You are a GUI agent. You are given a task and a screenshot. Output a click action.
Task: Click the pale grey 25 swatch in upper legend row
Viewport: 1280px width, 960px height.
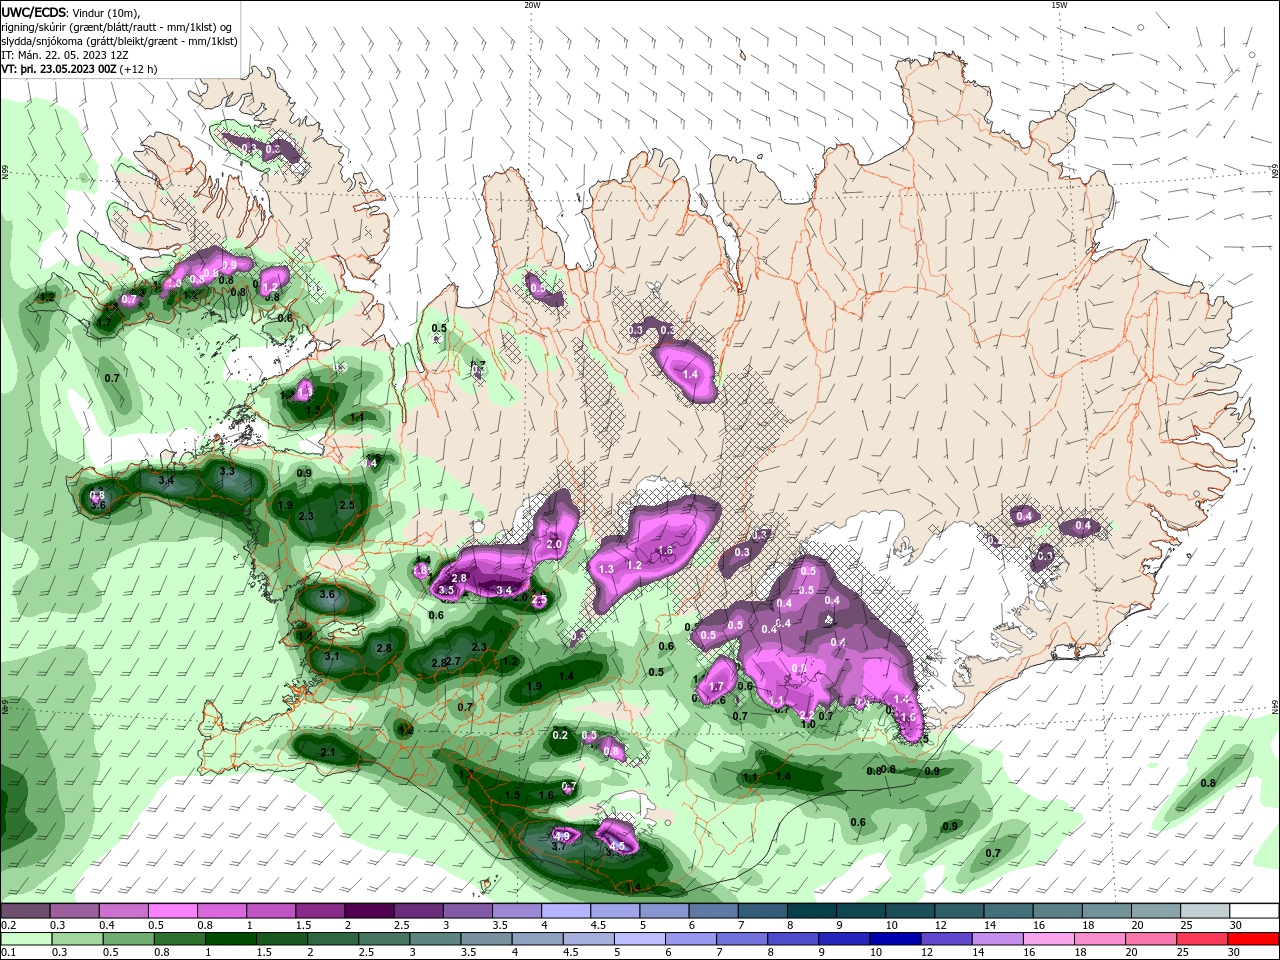[1205, 911]
